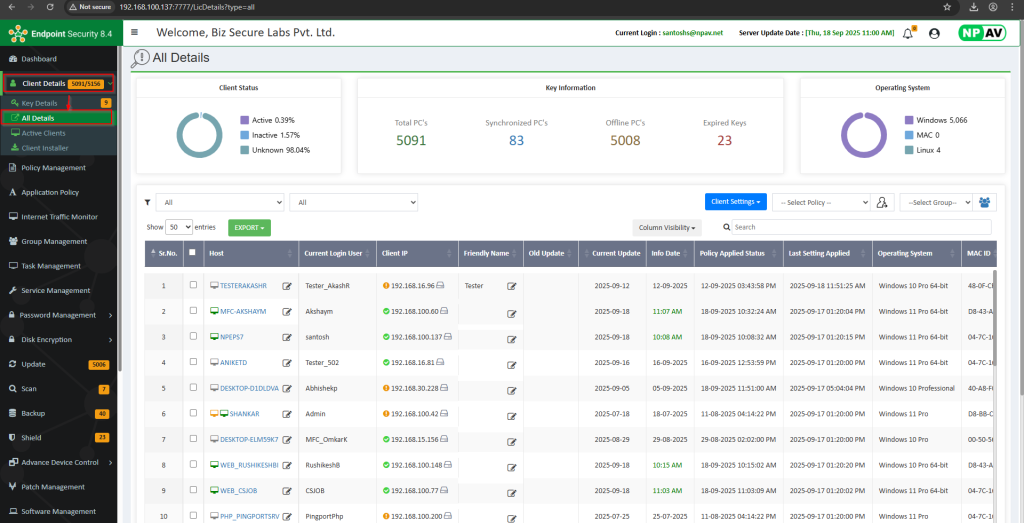Click the apply policy user icon
Screen dimensions: 1024x523
882,202
